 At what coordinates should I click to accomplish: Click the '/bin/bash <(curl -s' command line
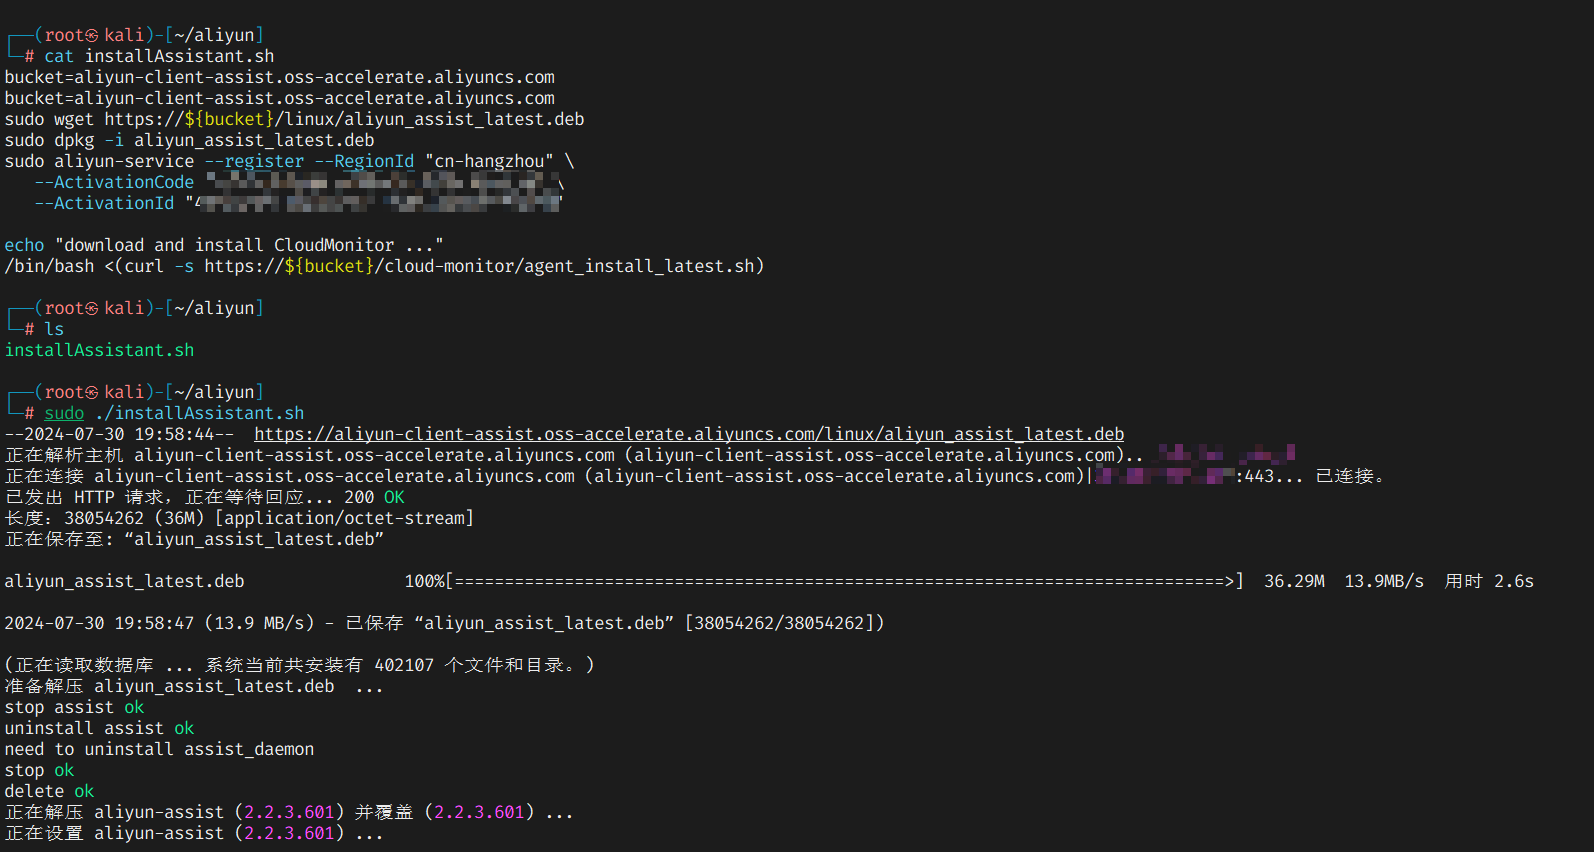[x=385, y=266]
